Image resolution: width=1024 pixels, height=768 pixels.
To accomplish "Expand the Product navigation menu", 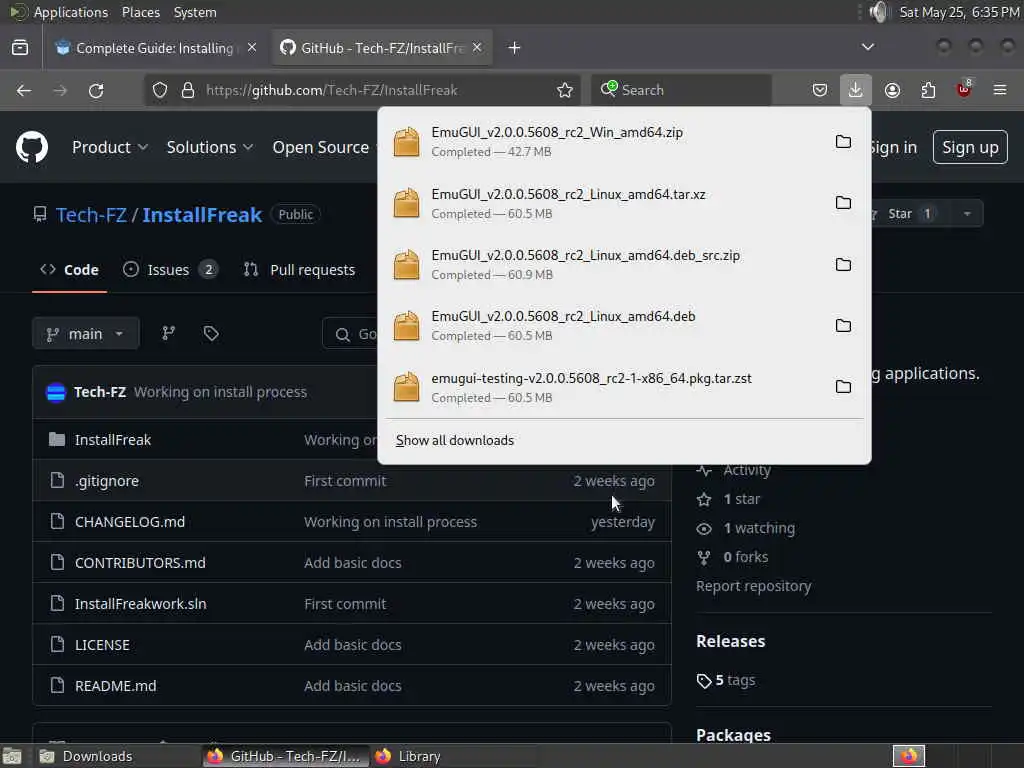I will 110,148.
